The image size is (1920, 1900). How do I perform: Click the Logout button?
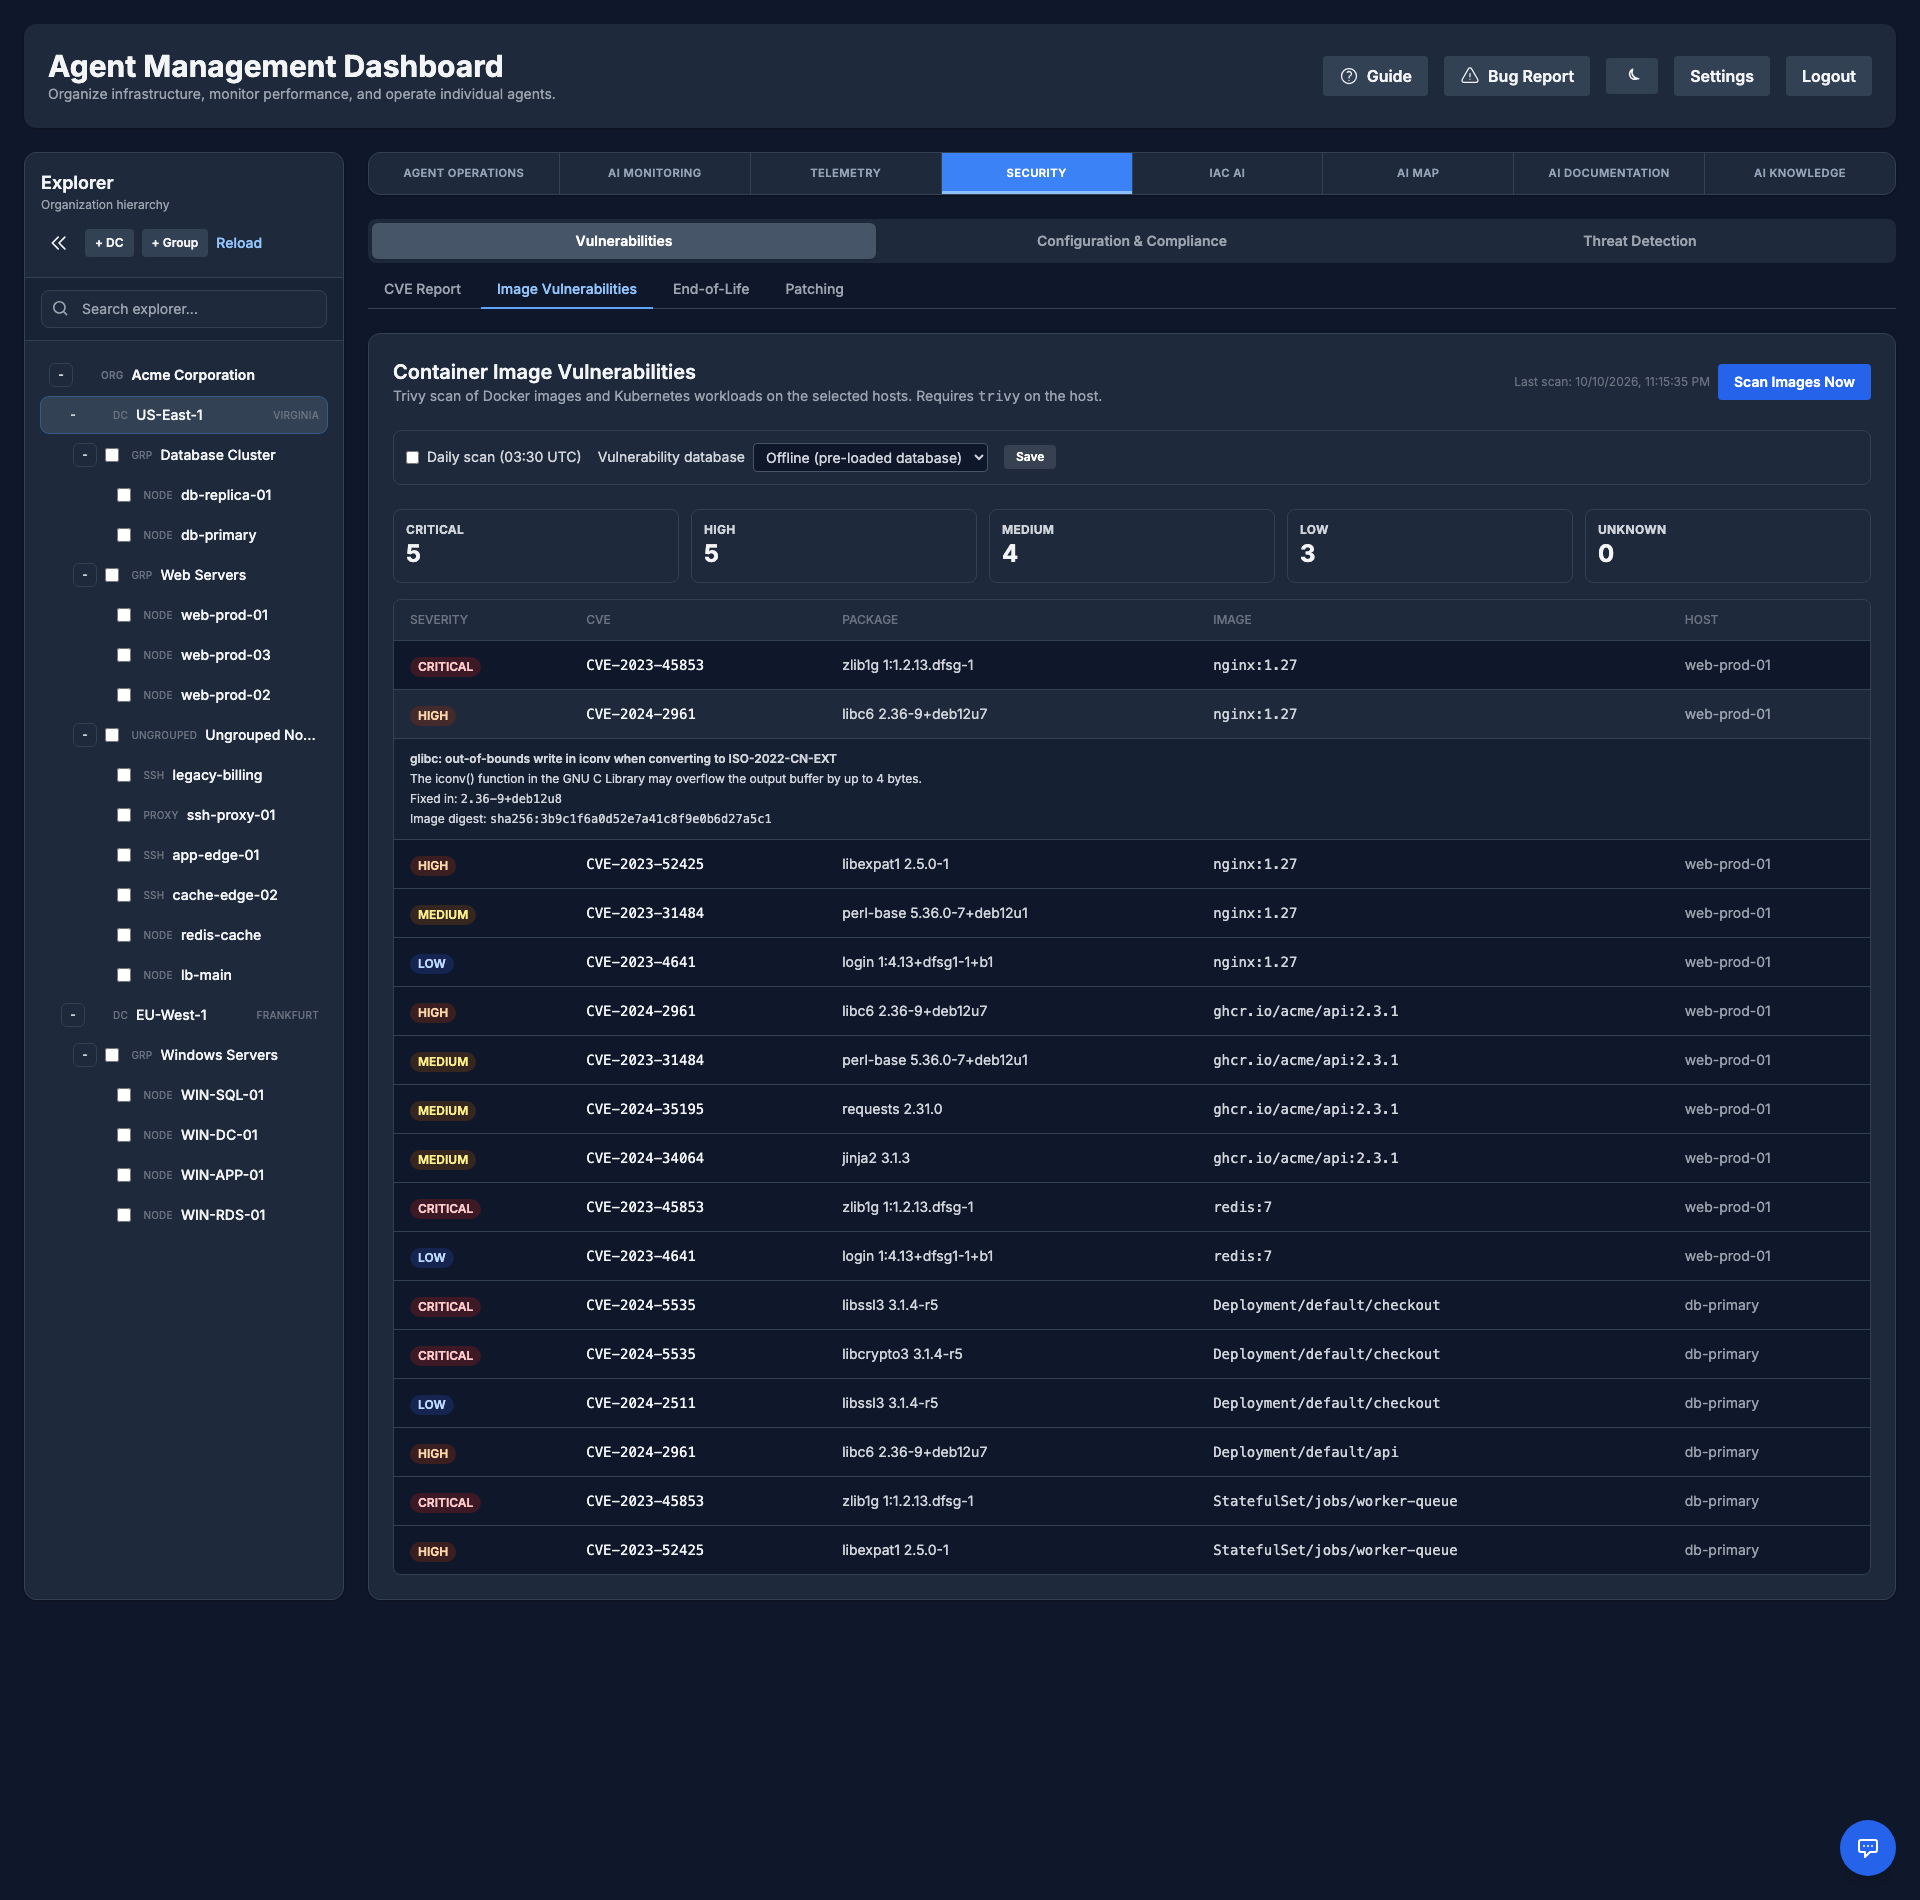pos(1828,76)
